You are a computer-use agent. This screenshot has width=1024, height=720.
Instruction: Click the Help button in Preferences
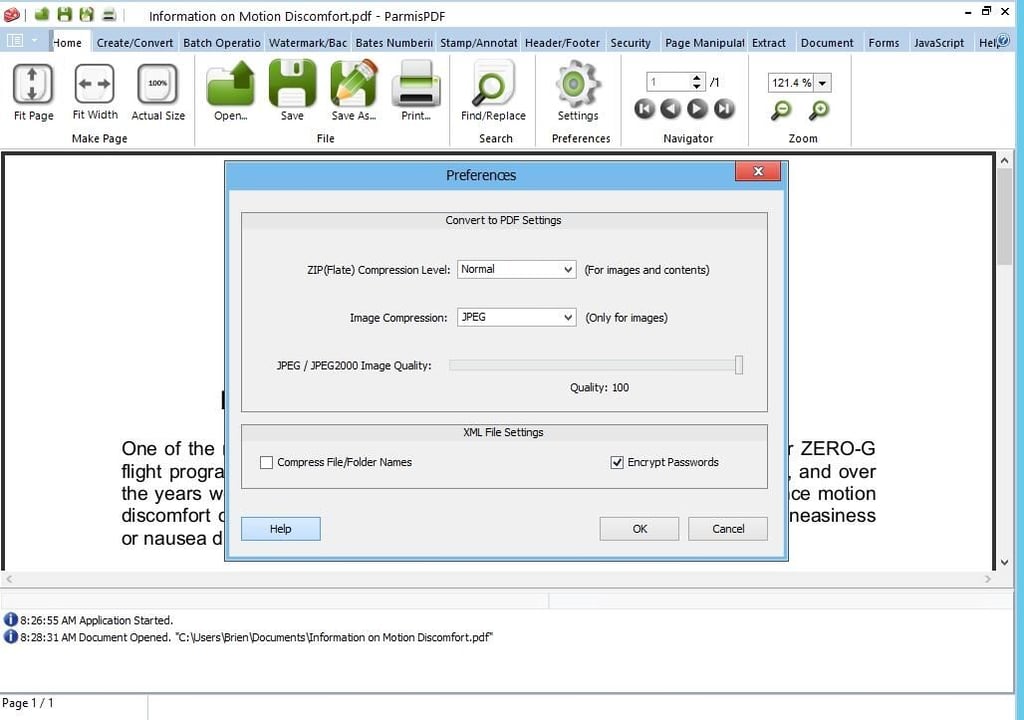pyautogui.click(x=281, y=529)
